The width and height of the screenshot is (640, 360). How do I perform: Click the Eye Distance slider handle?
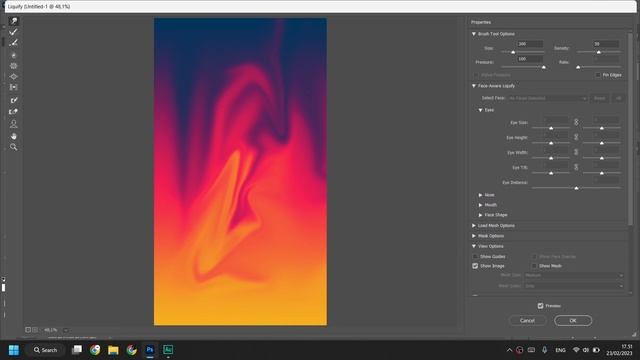click(576, 188)
